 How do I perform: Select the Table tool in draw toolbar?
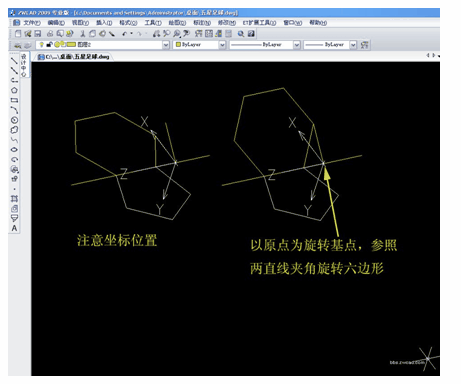pyautogui.click(x=14, y=219)
